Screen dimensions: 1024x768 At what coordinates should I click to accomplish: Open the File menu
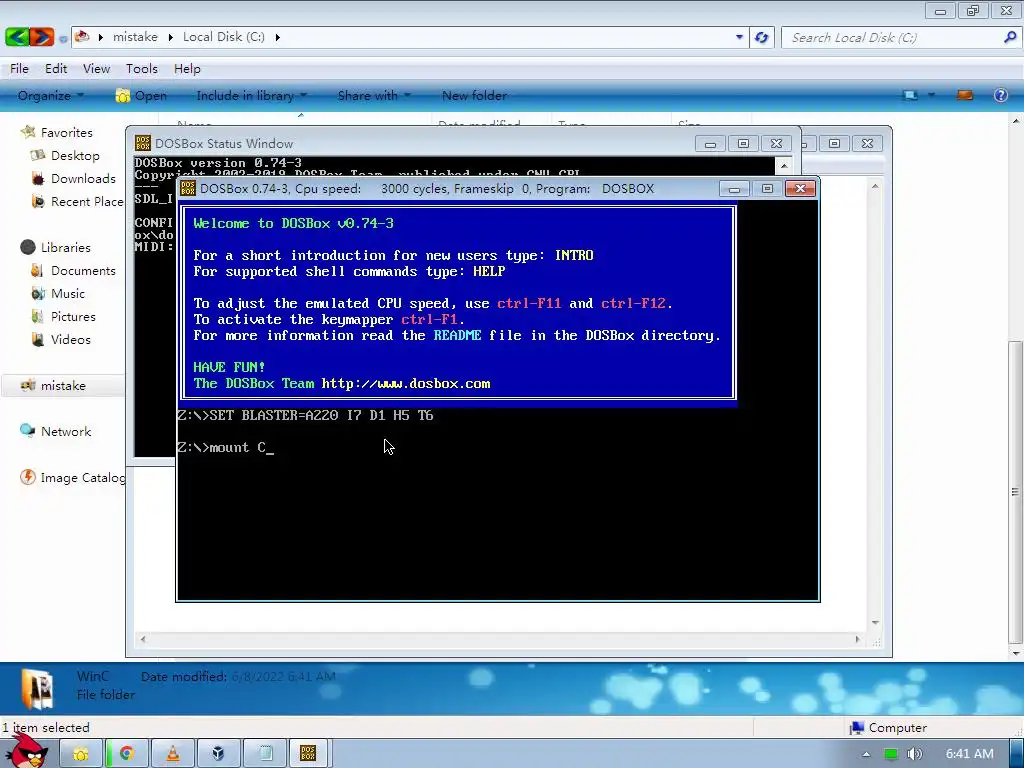(19, 69)
